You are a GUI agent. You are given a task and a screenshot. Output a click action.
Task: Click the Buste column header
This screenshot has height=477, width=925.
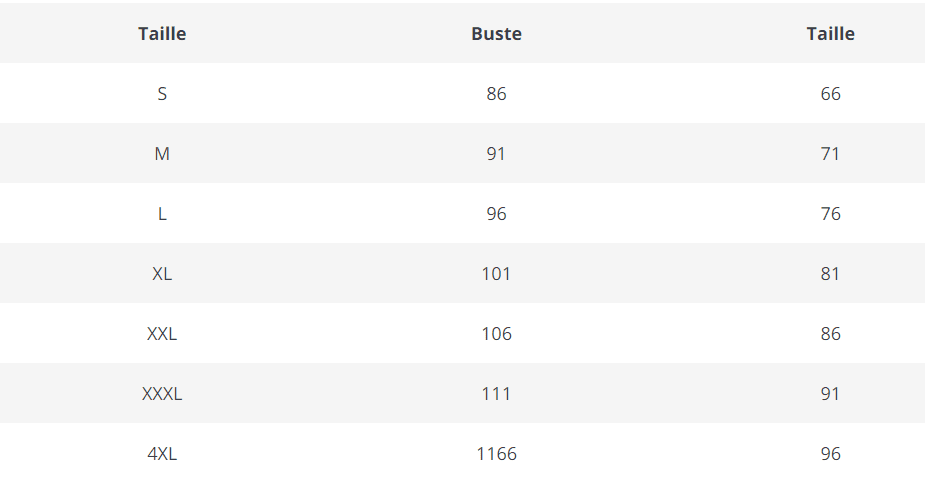tap(496, 34)
